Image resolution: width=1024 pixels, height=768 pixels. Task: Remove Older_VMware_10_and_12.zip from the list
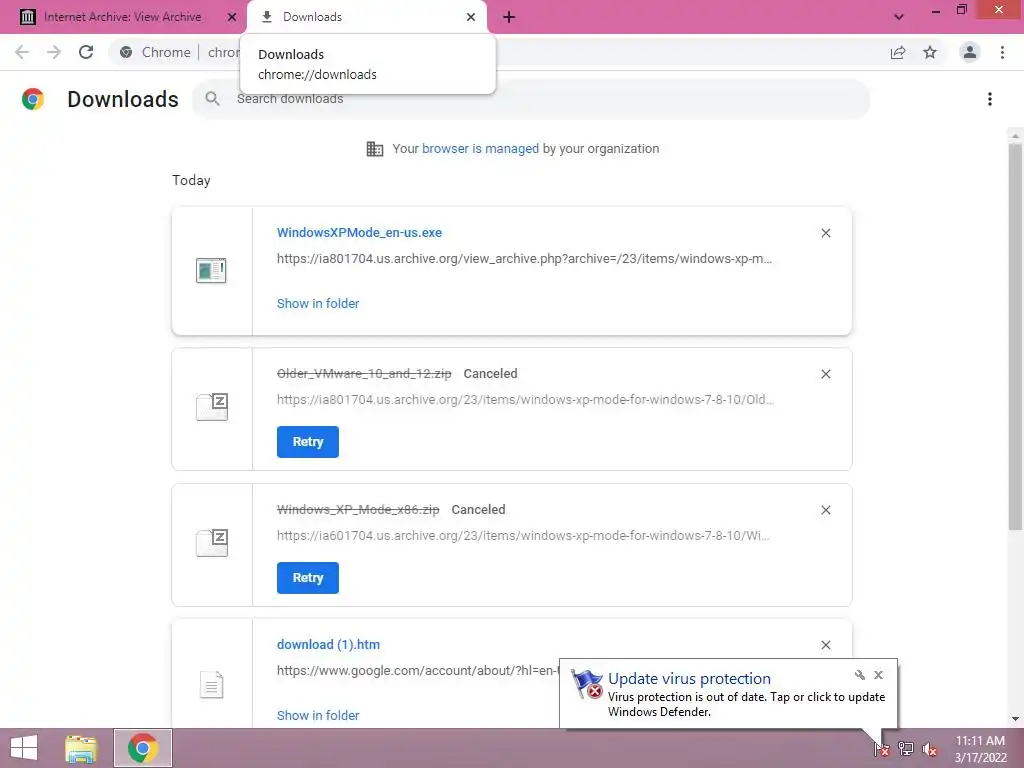coord(825,374)
